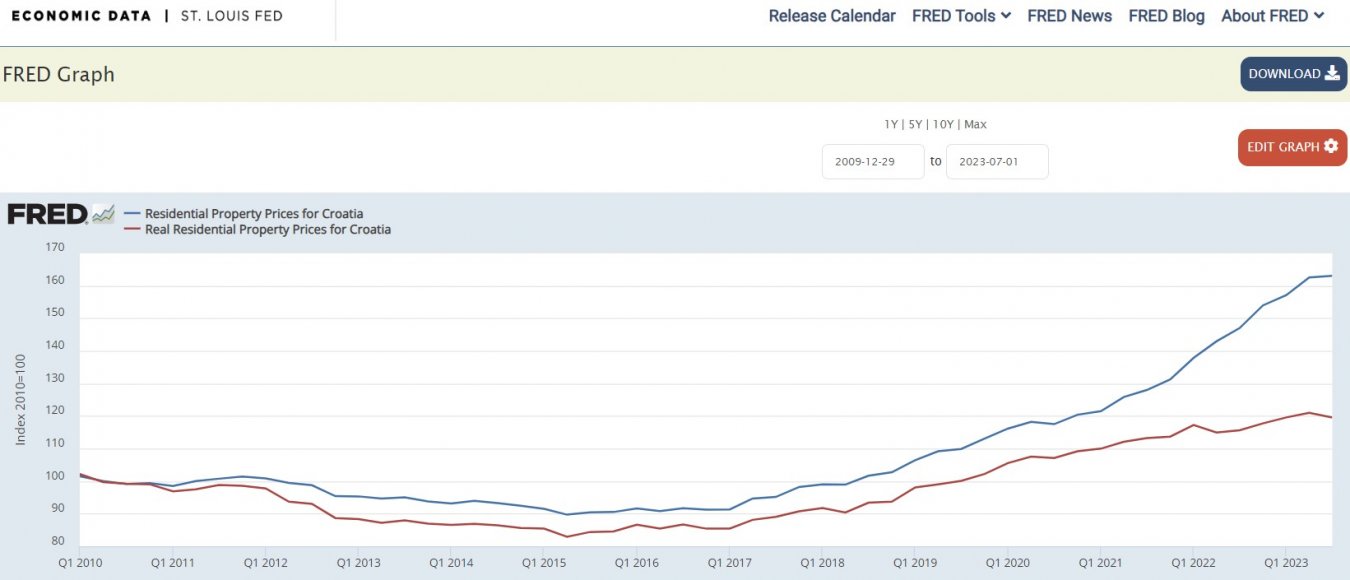
Task: Click the FRED Graph page heading
Action: [x=59, y=74]
